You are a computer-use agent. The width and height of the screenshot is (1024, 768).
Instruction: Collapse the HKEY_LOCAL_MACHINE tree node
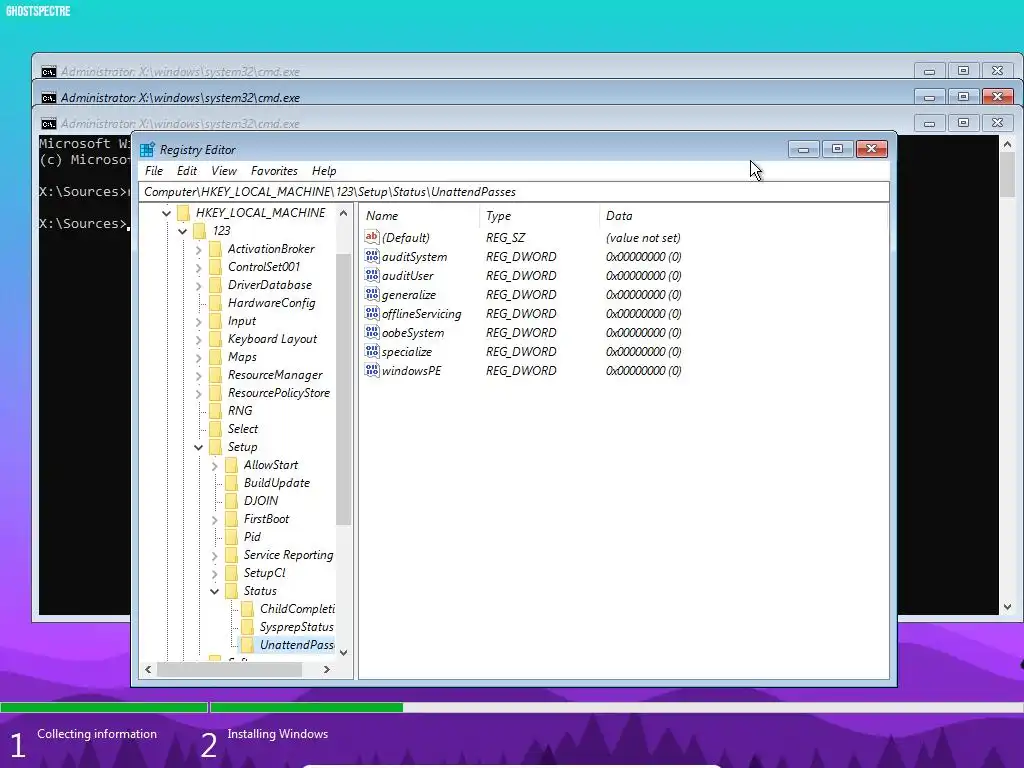pyautogui.click(x=167, y=213)
